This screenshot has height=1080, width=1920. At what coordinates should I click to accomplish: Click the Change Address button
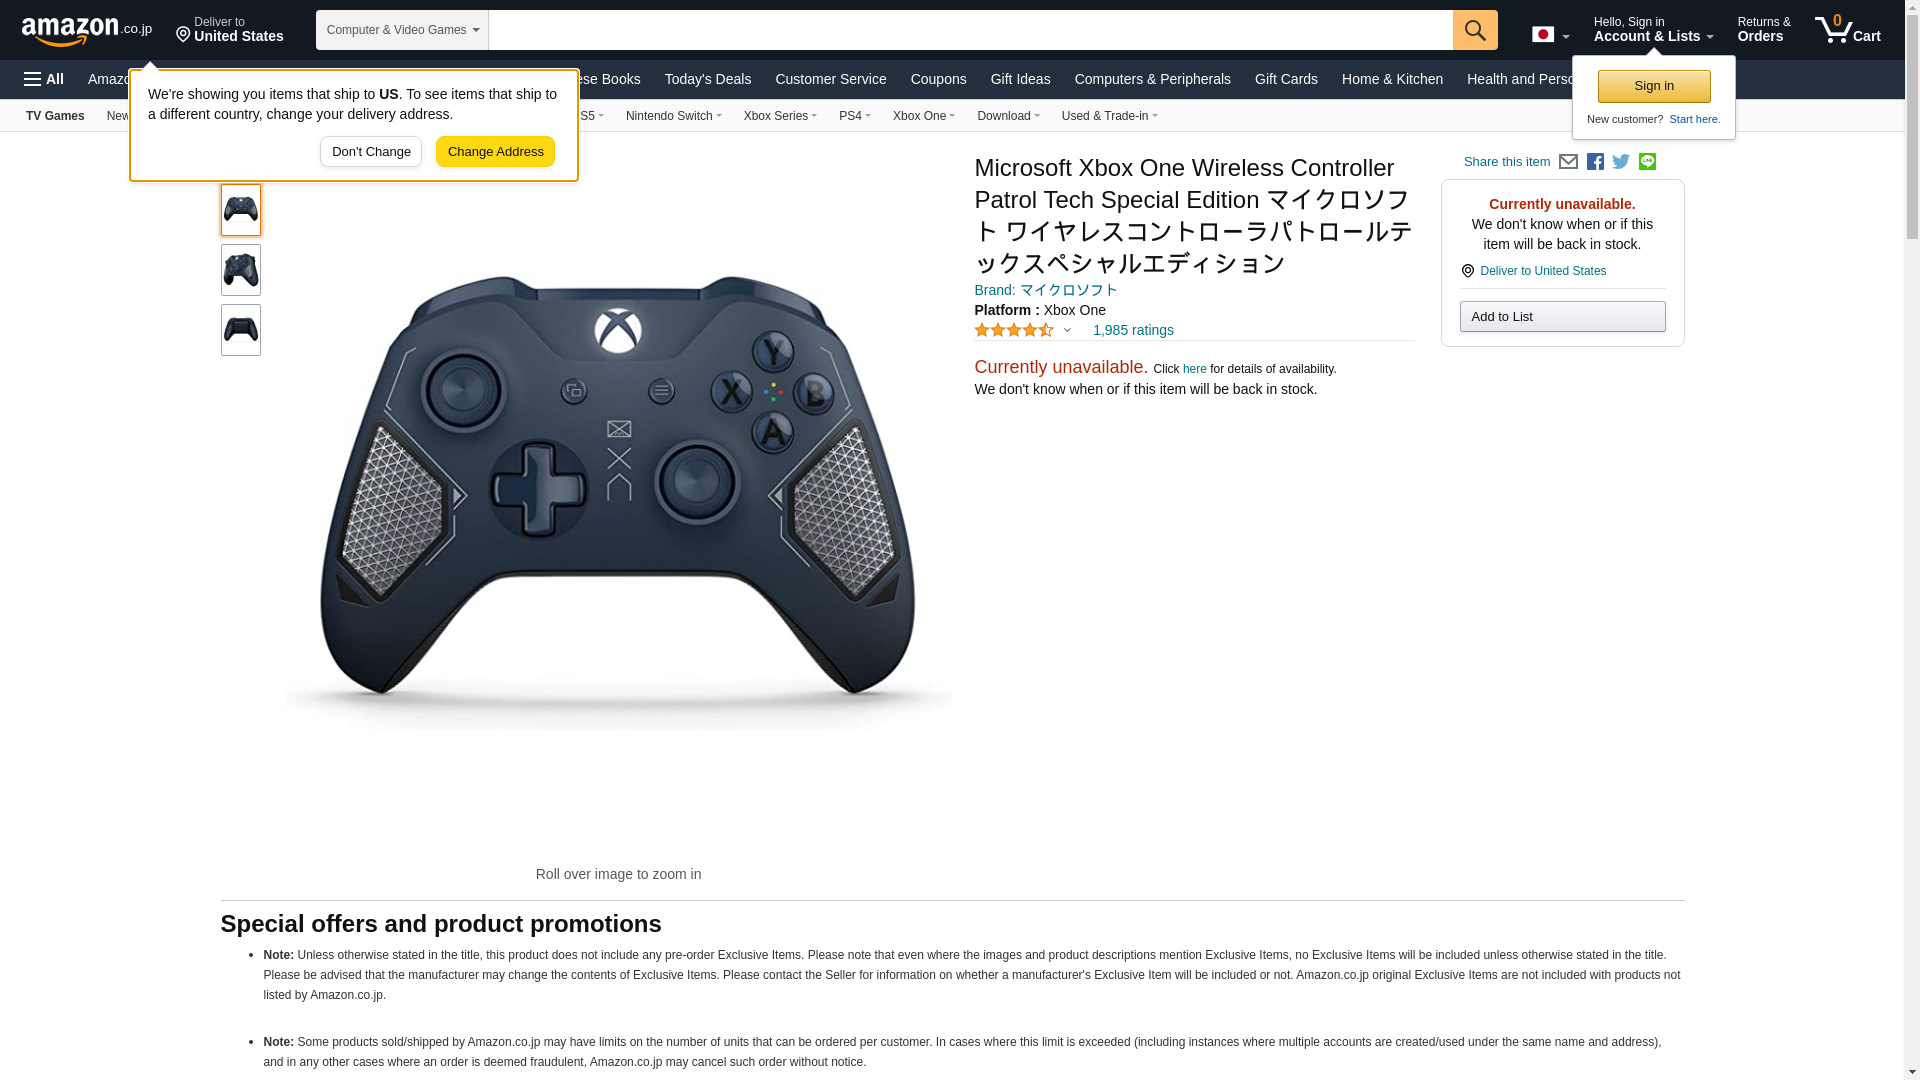pyautogui.click(x=495, y=152)
